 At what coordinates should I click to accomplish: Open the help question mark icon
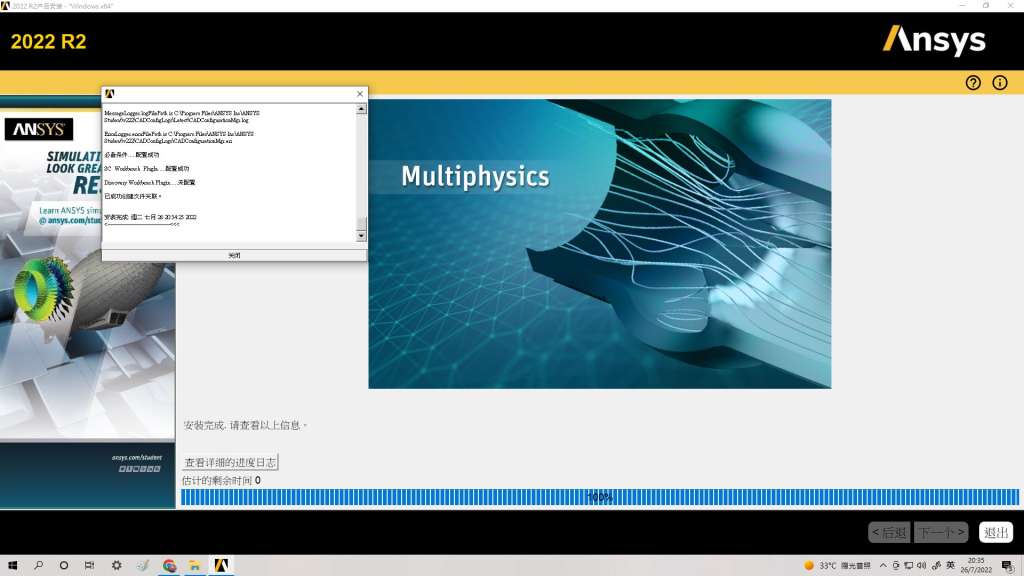[x=973, y=83]
